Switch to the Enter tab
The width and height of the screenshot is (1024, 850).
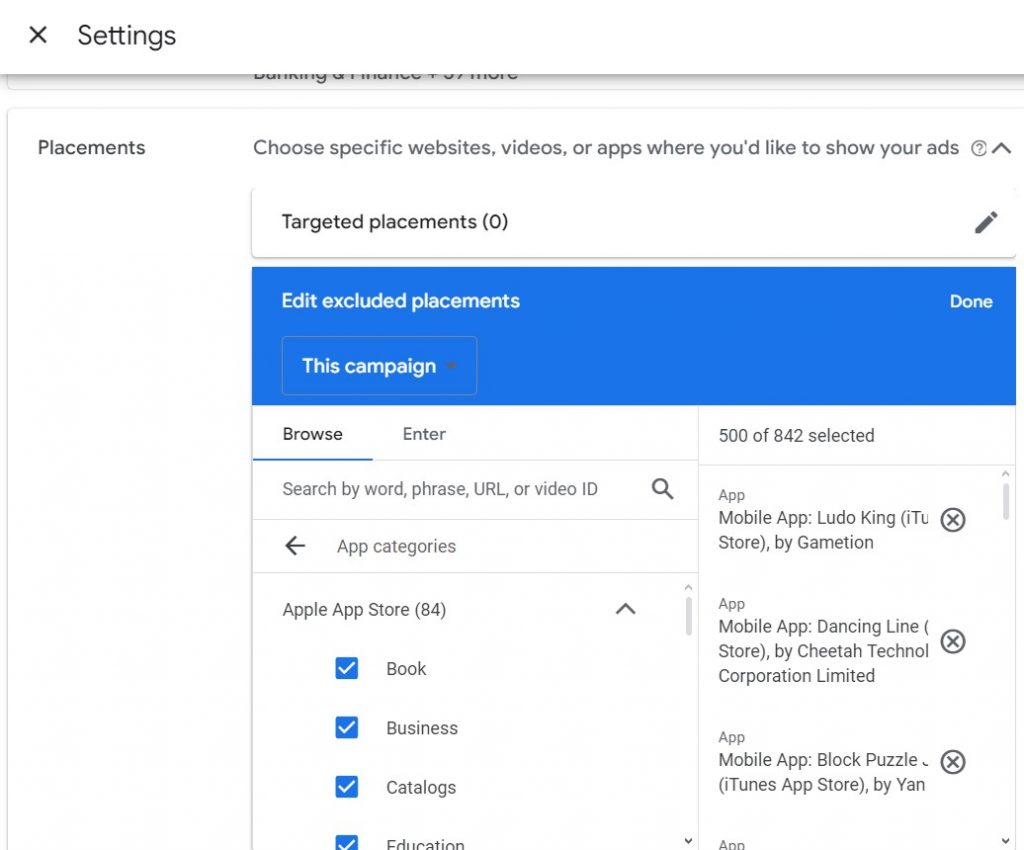click(424, 434)
